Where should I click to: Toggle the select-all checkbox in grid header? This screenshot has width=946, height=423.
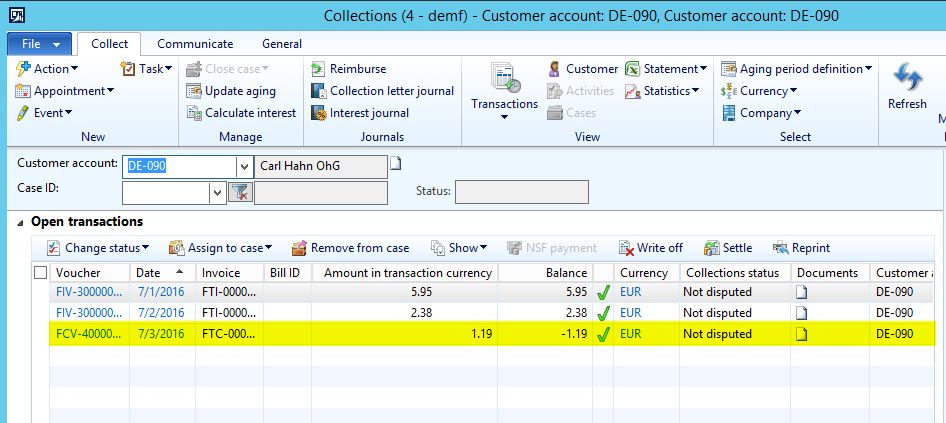[41, 273]
